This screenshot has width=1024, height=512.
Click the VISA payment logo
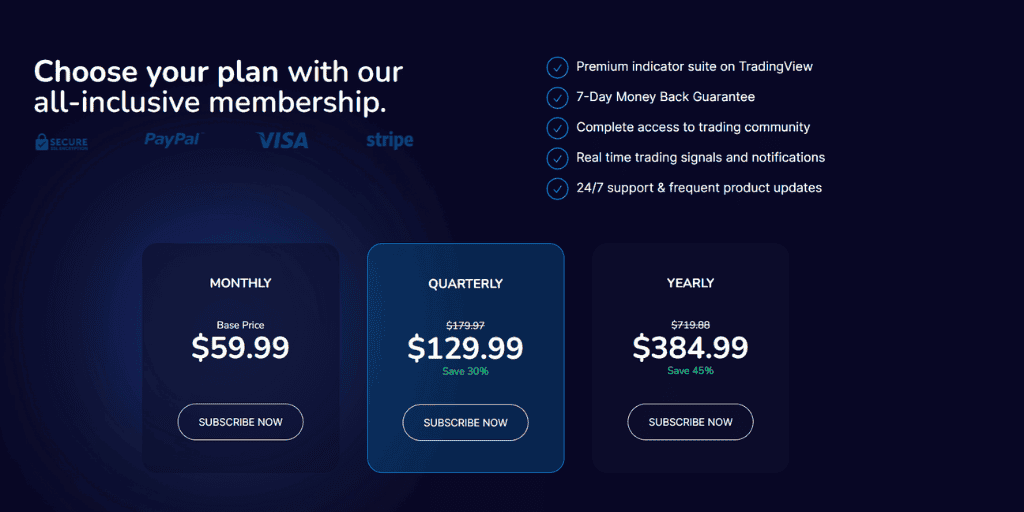click(282, 140)
